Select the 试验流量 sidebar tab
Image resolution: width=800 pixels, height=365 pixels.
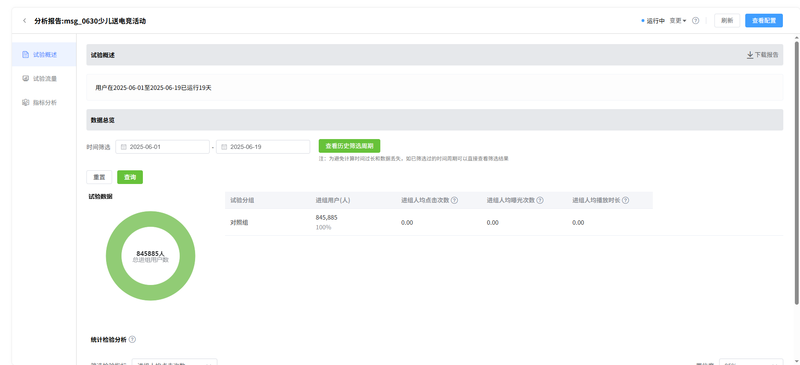[x=44, y=79]
